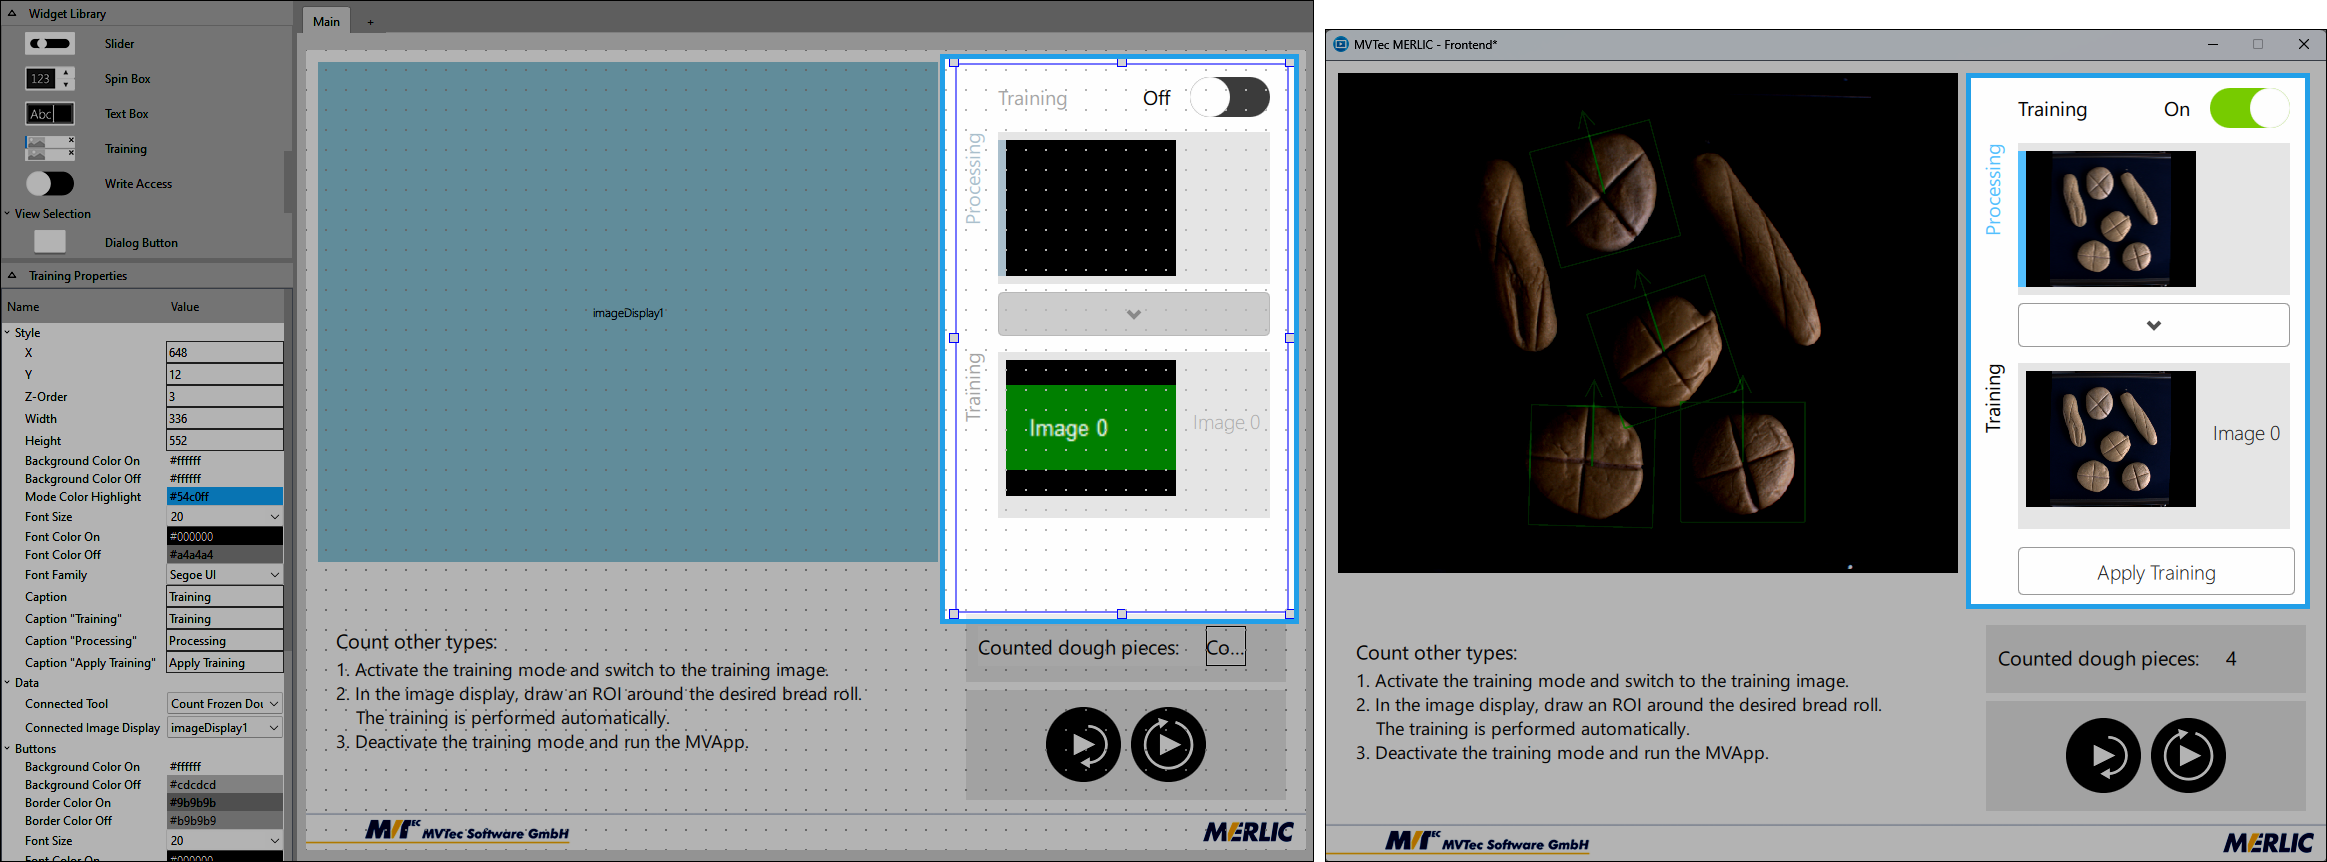This screenshot has width=2327, height=862.
Task: Switch to the Main tab
Action: [x=327, y=22]
